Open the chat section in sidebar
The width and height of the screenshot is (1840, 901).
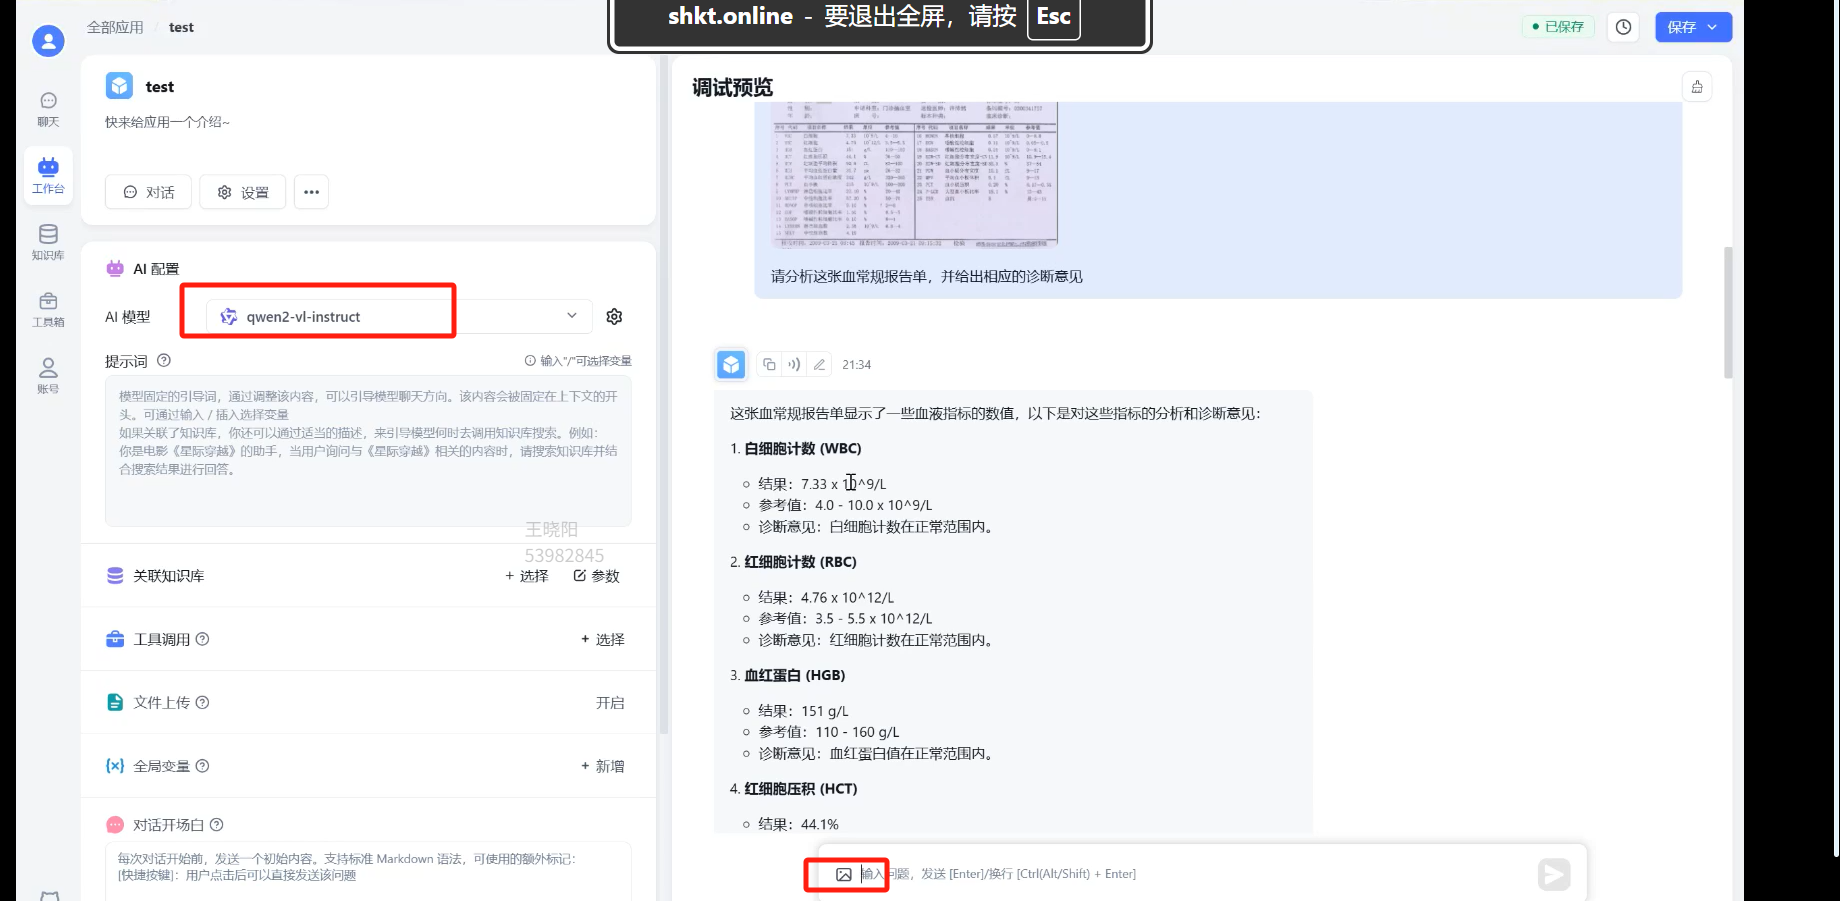pyautogui.click(x=48, y=109)
